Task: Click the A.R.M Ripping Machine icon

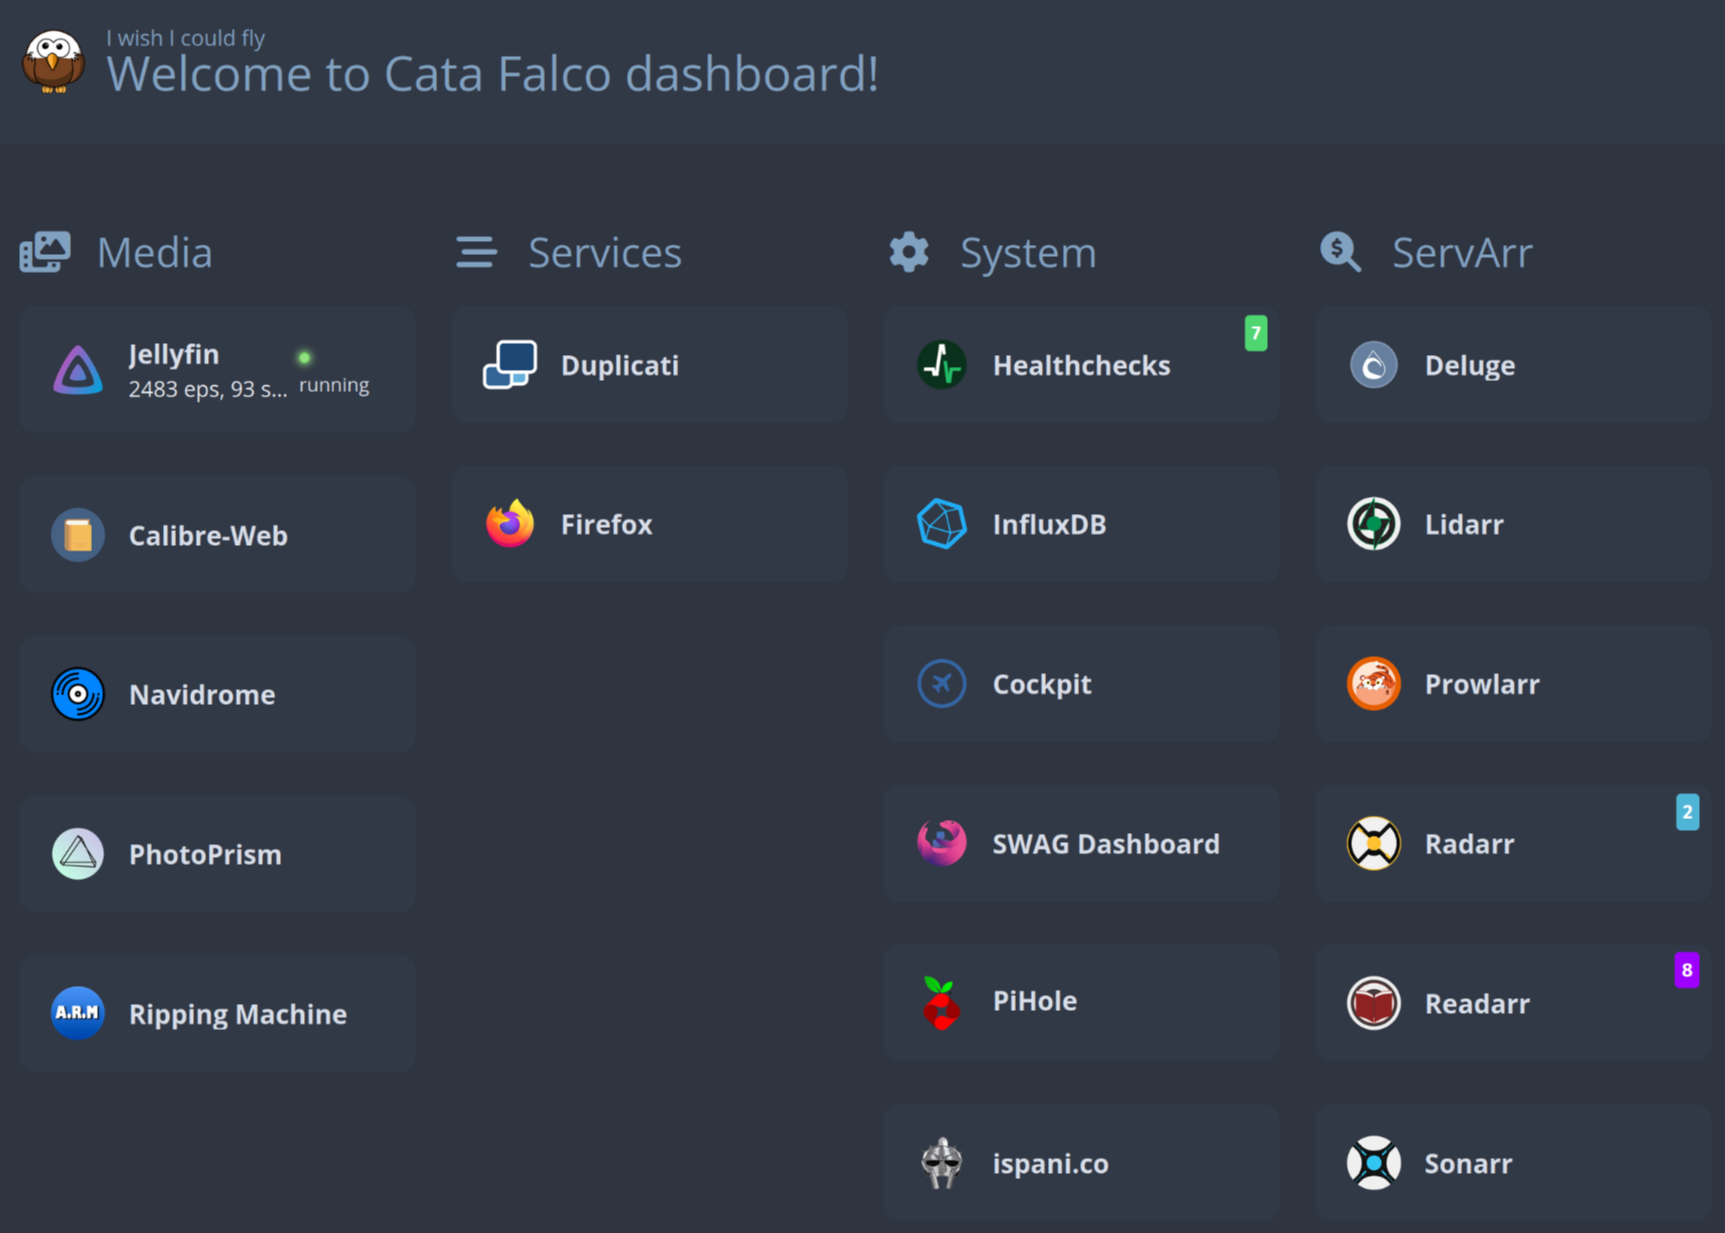Action: click(x=78, y=1013)
